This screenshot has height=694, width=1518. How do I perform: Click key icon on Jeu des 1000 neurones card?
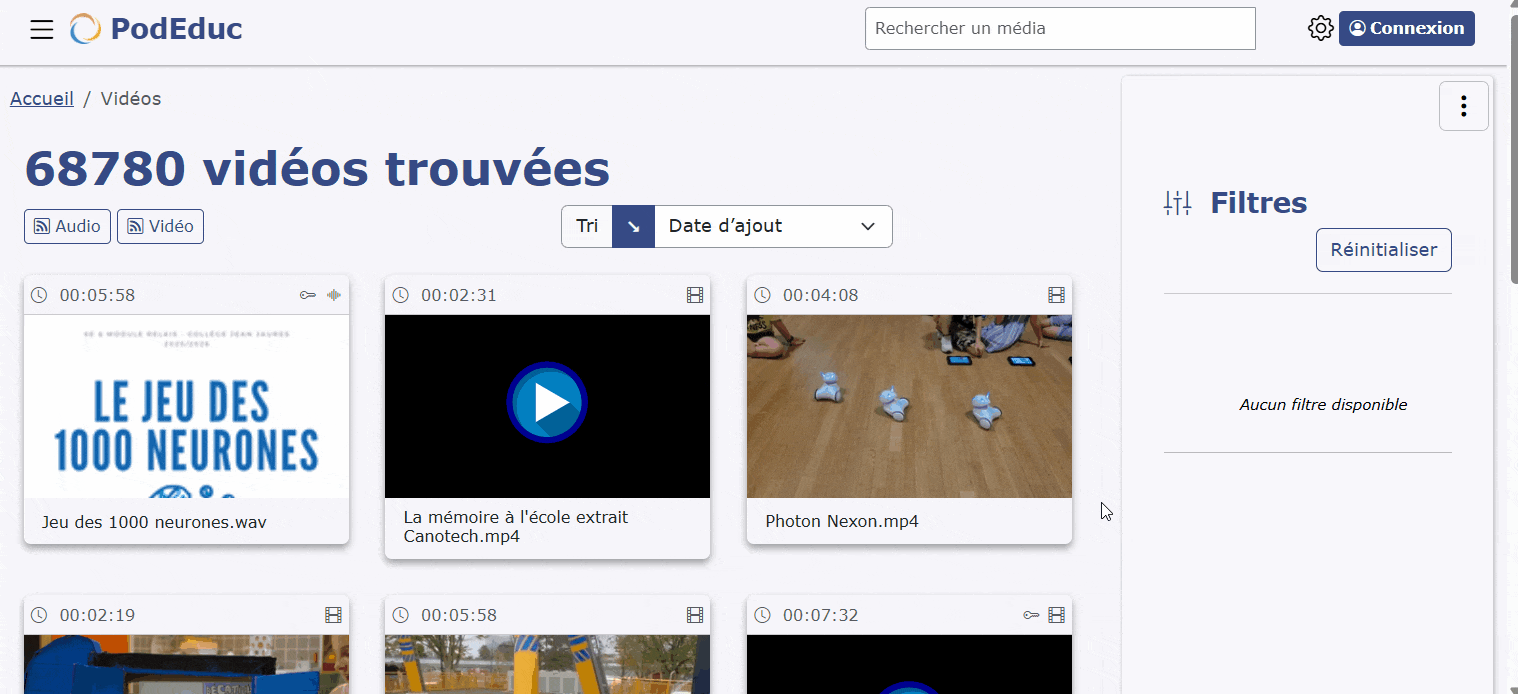(308, 295)
